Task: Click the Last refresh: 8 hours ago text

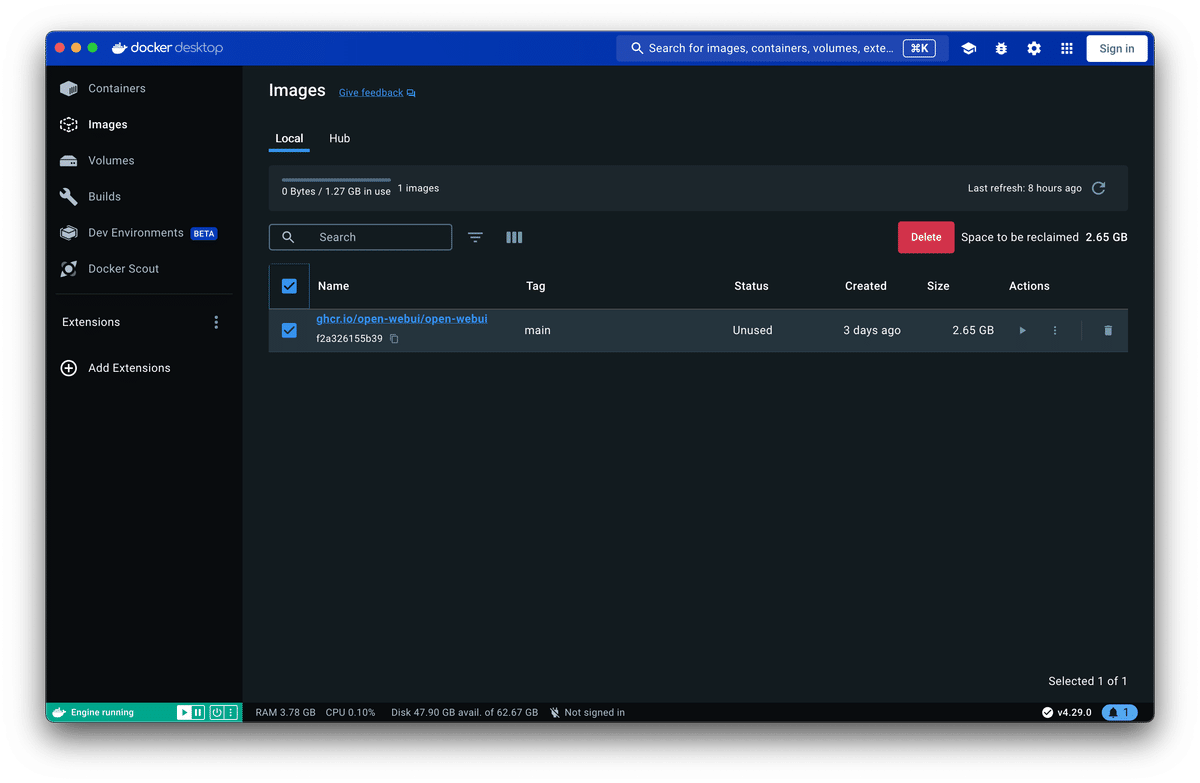Action: click(1024, 188)
